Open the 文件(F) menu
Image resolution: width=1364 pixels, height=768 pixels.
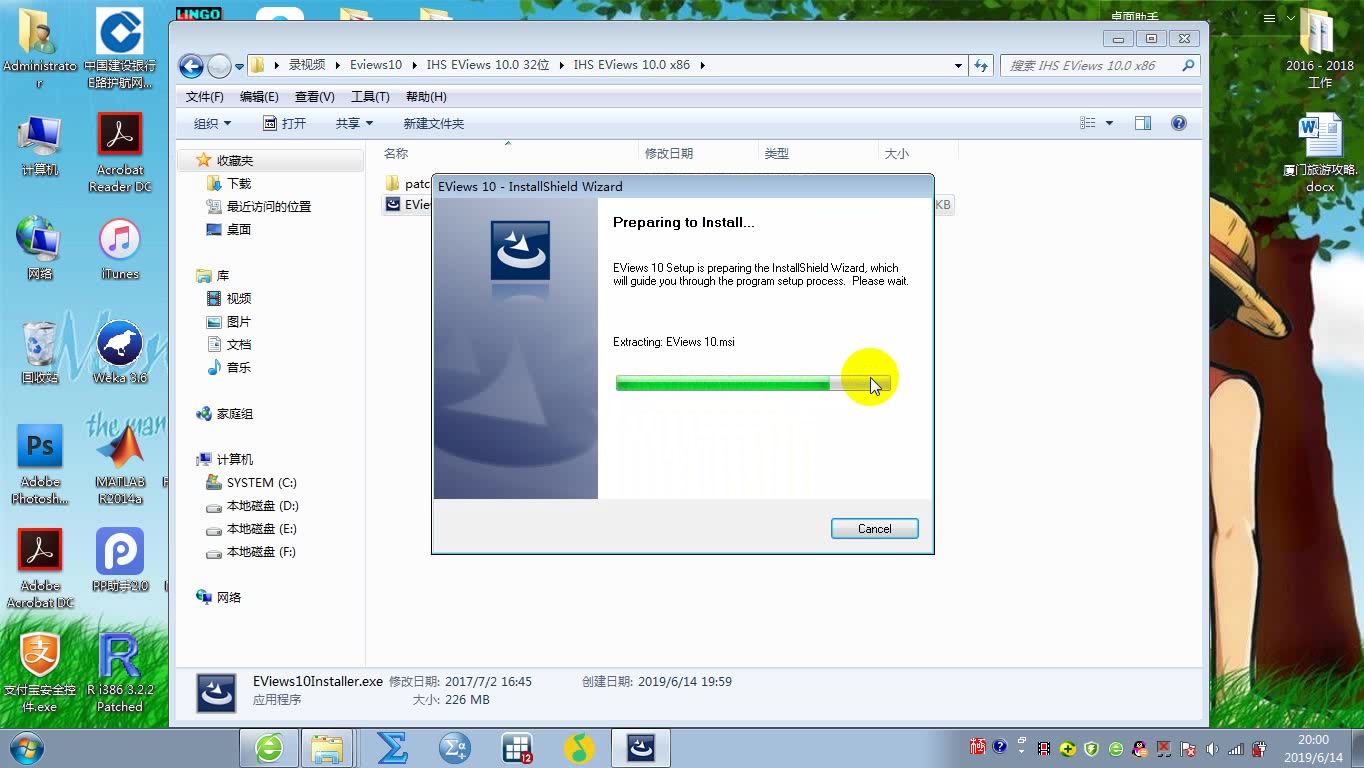pyautogui.click(x=205, y=97)
